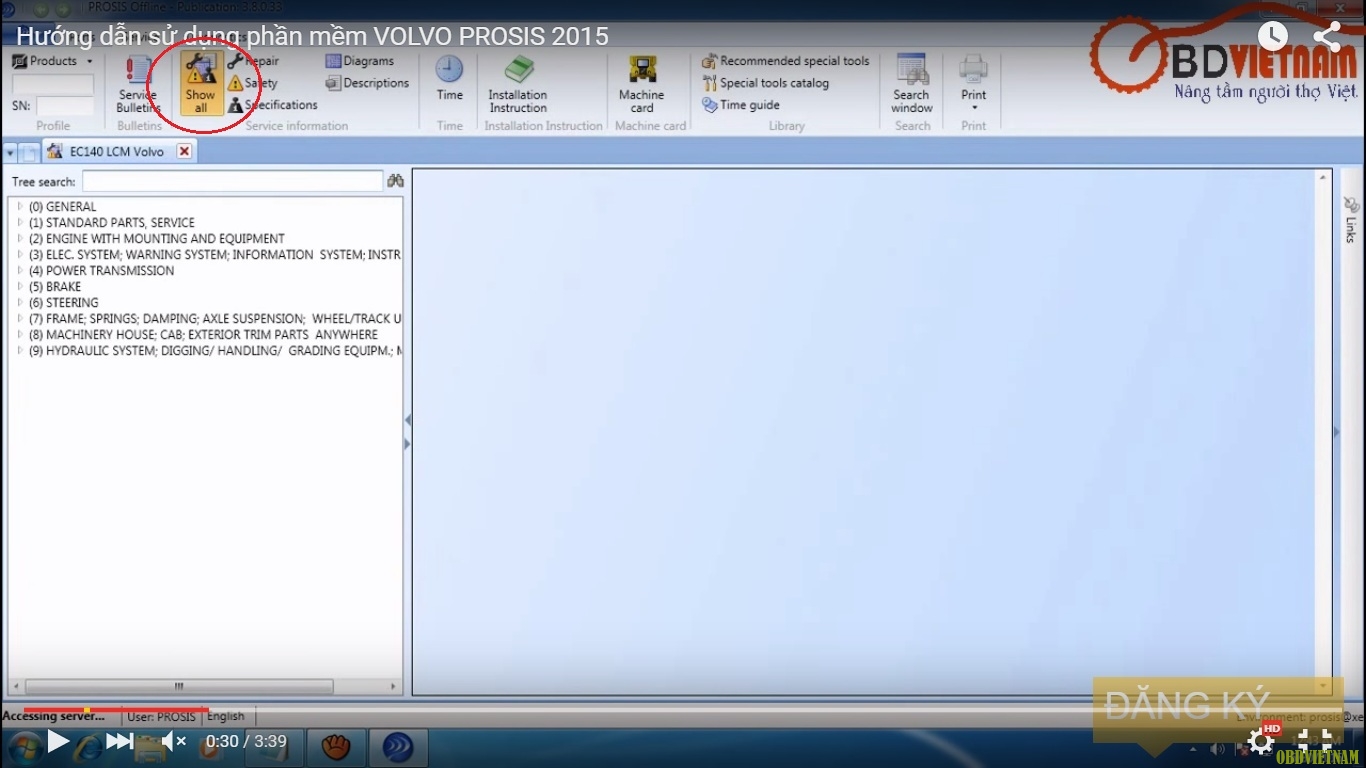
Task: Filter by Safety information
Action: pyautogui.click(x=253, y=83)
